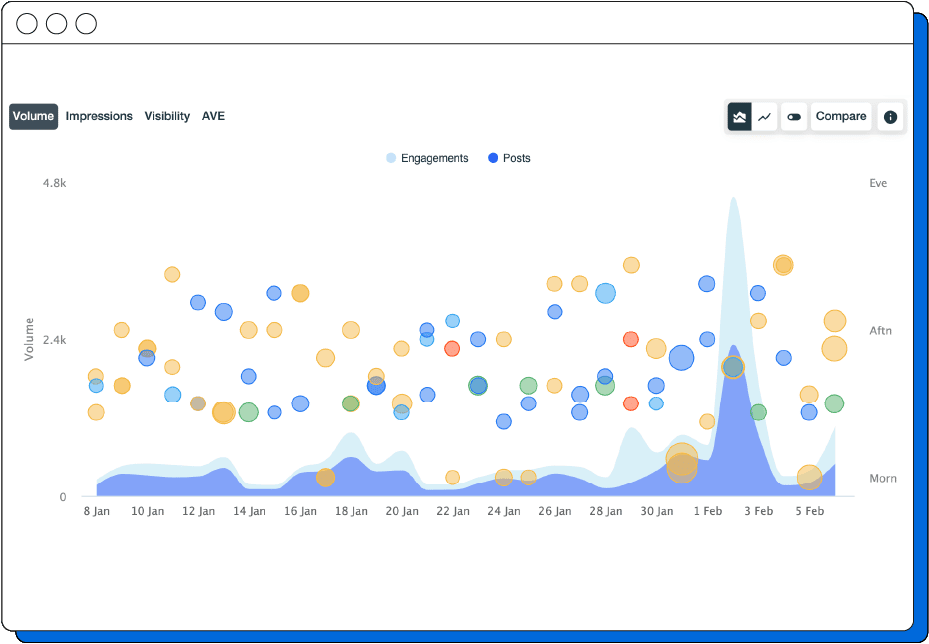
Task: Click the red bubble above 22 Jan
Action: point(452,348)
